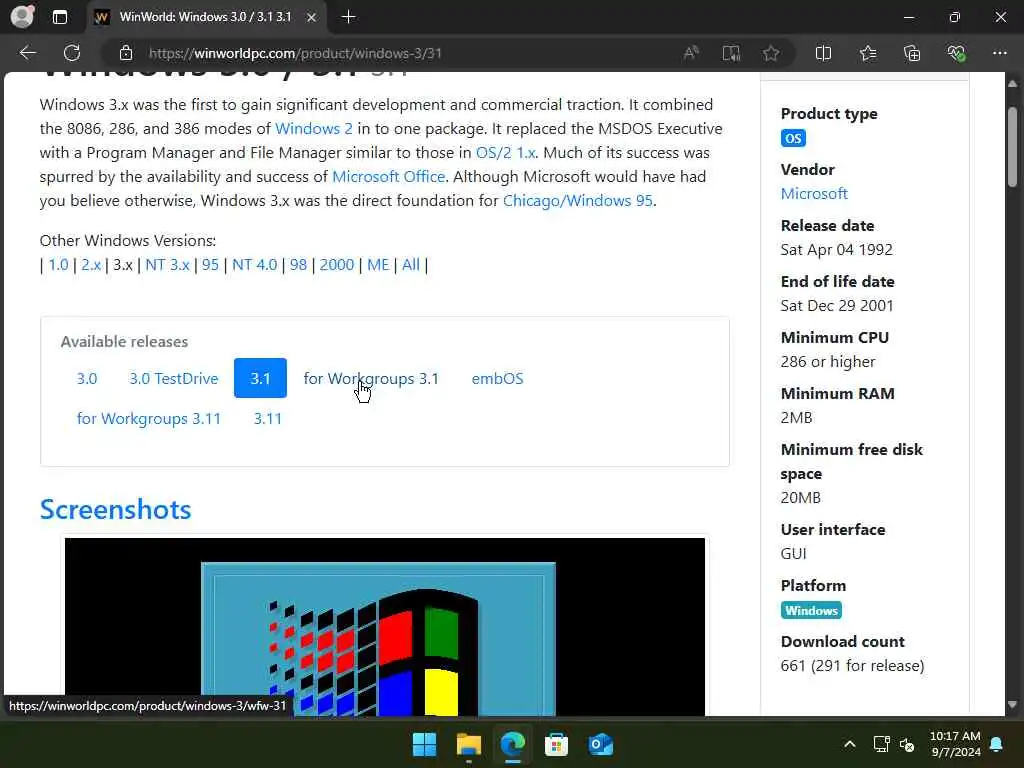Open the Microsoft Office link

(389, 177)
